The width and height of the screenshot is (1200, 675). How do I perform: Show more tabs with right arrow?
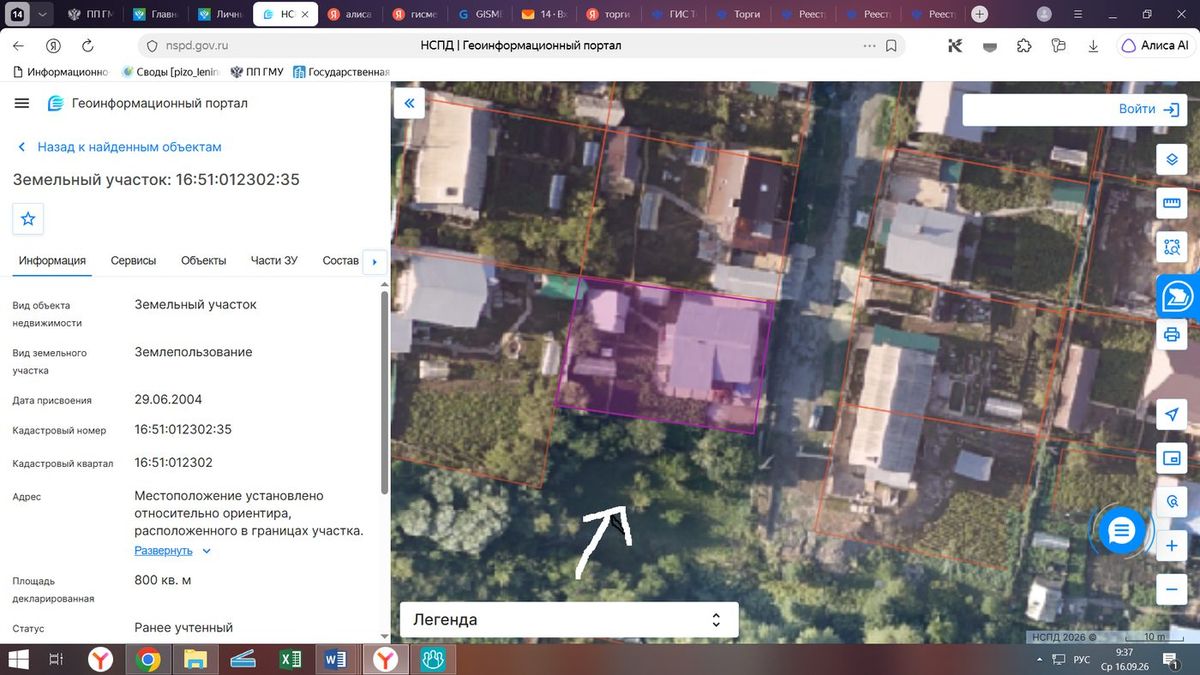pyautogui.click(x=375, y=262)
